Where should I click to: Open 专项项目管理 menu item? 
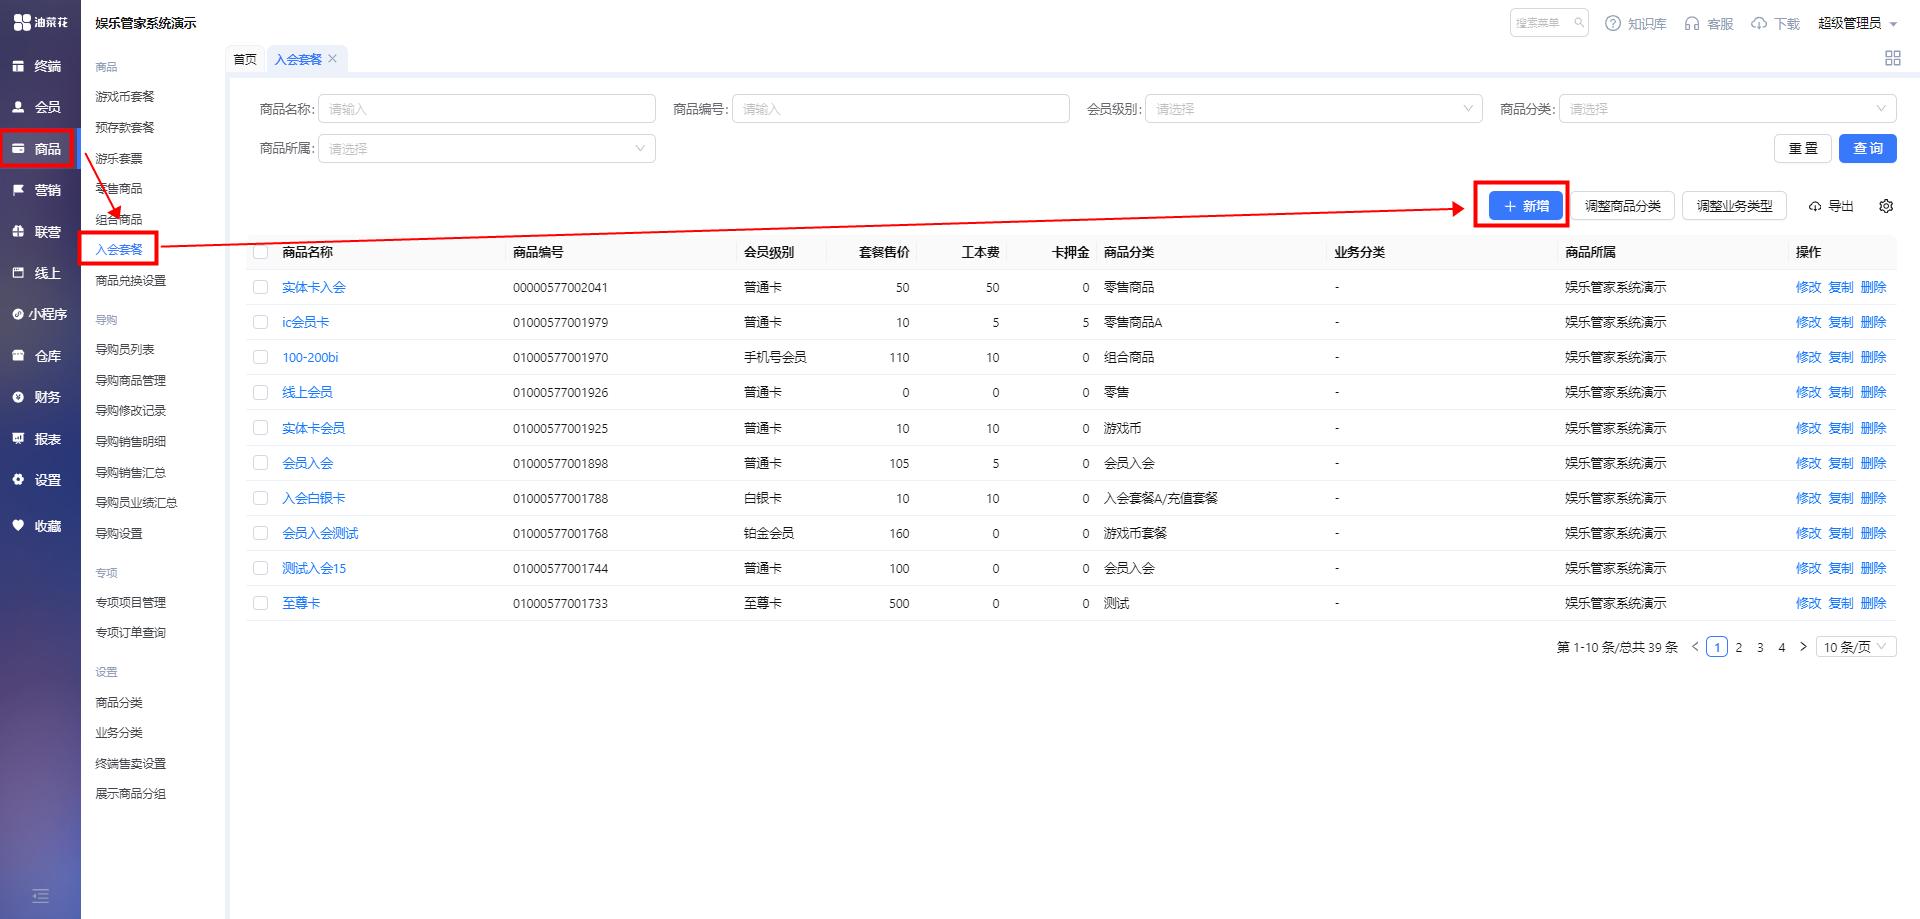point(131,603)
